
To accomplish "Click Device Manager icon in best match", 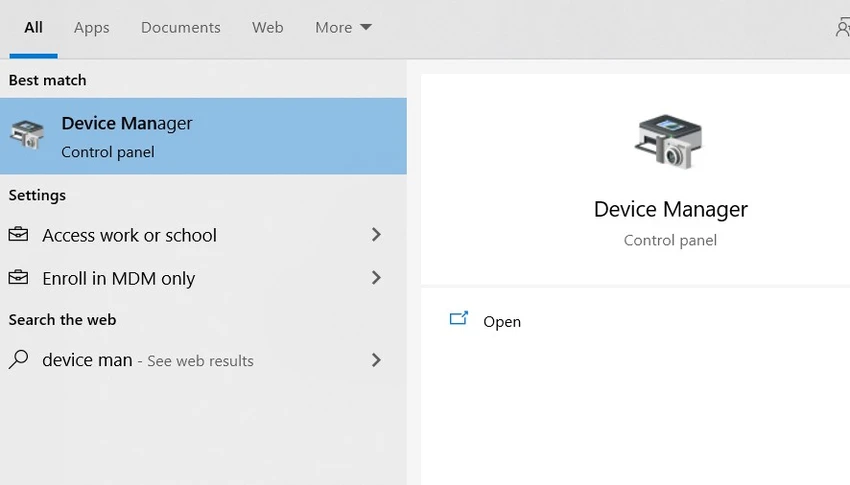I will pos(27,134).
